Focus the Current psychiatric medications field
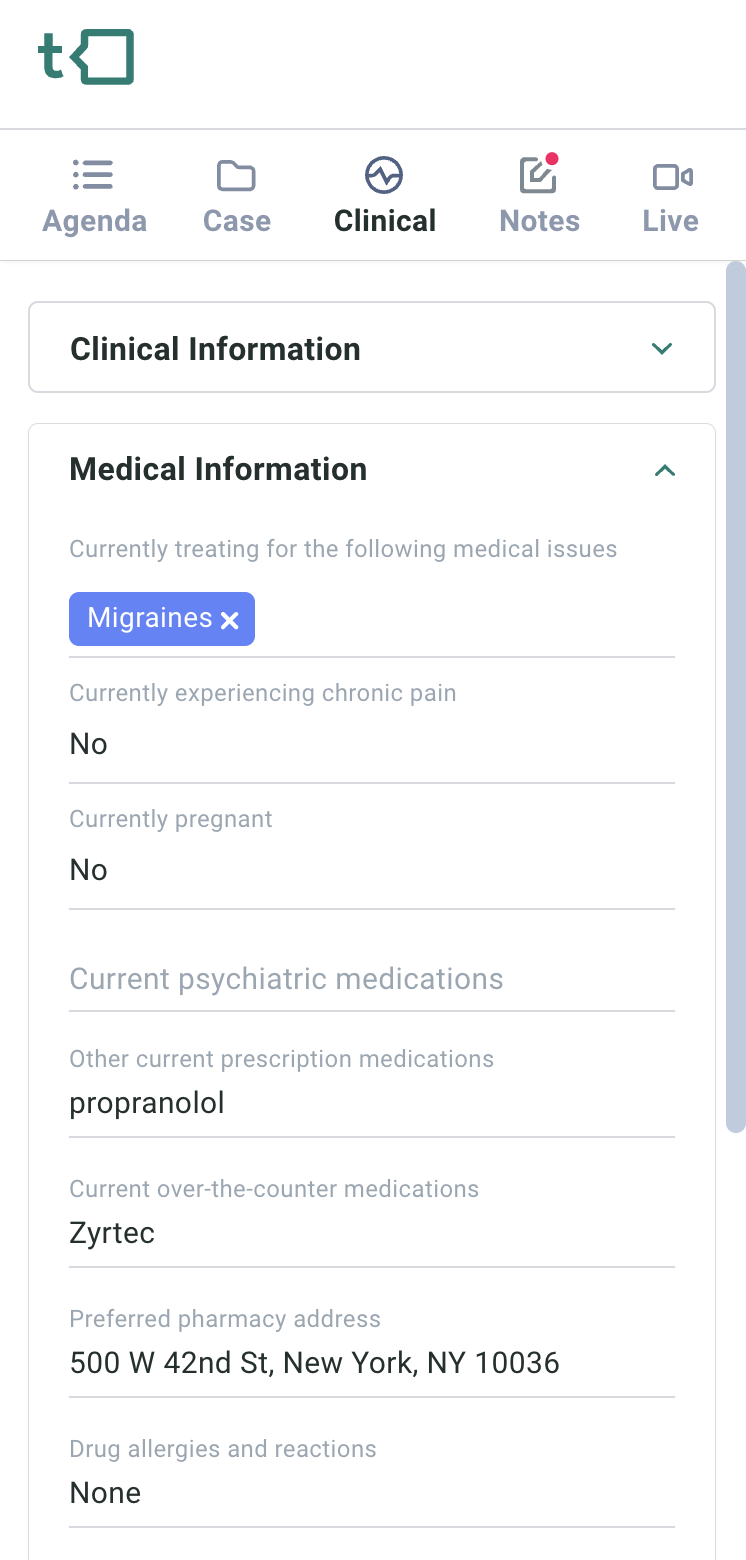The width and height of the screenshot is (746, 1560). click(x=371, y=979)
